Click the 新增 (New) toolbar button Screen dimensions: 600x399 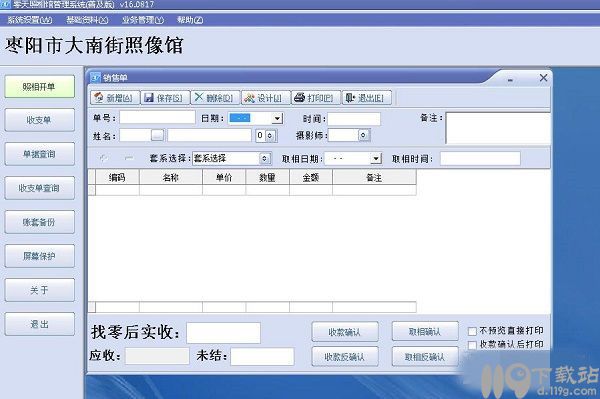tap(115, 98)
